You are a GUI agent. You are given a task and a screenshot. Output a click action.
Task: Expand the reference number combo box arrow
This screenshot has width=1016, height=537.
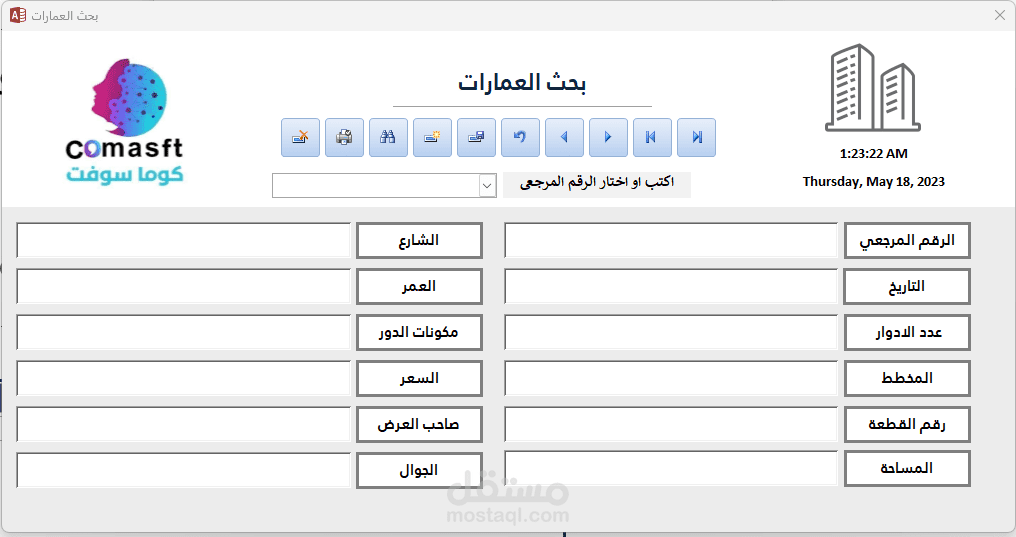click(487, 186)
